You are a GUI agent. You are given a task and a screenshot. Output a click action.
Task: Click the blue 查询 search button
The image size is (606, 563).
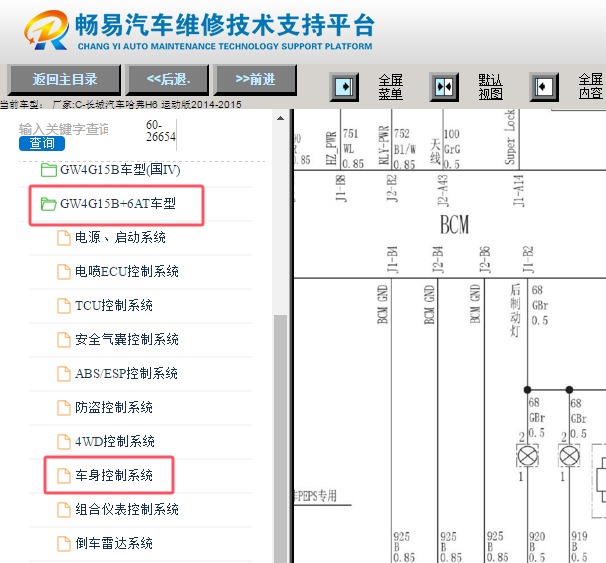(42, 143)
